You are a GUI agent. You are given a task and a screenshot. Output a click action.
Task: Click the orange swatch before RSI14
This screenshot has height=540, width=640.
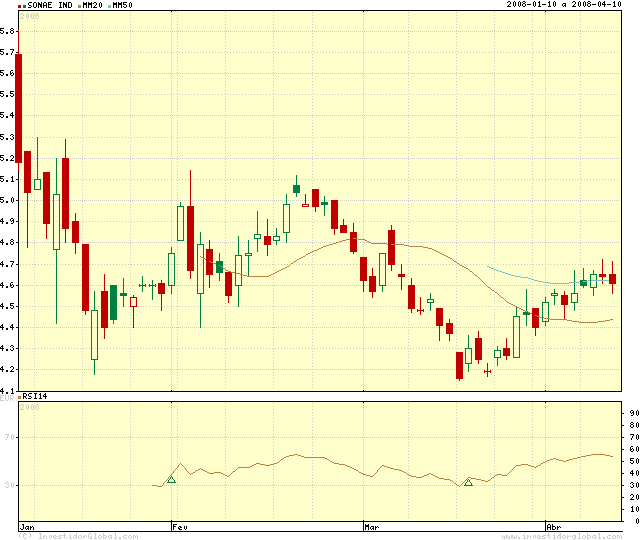20,397
